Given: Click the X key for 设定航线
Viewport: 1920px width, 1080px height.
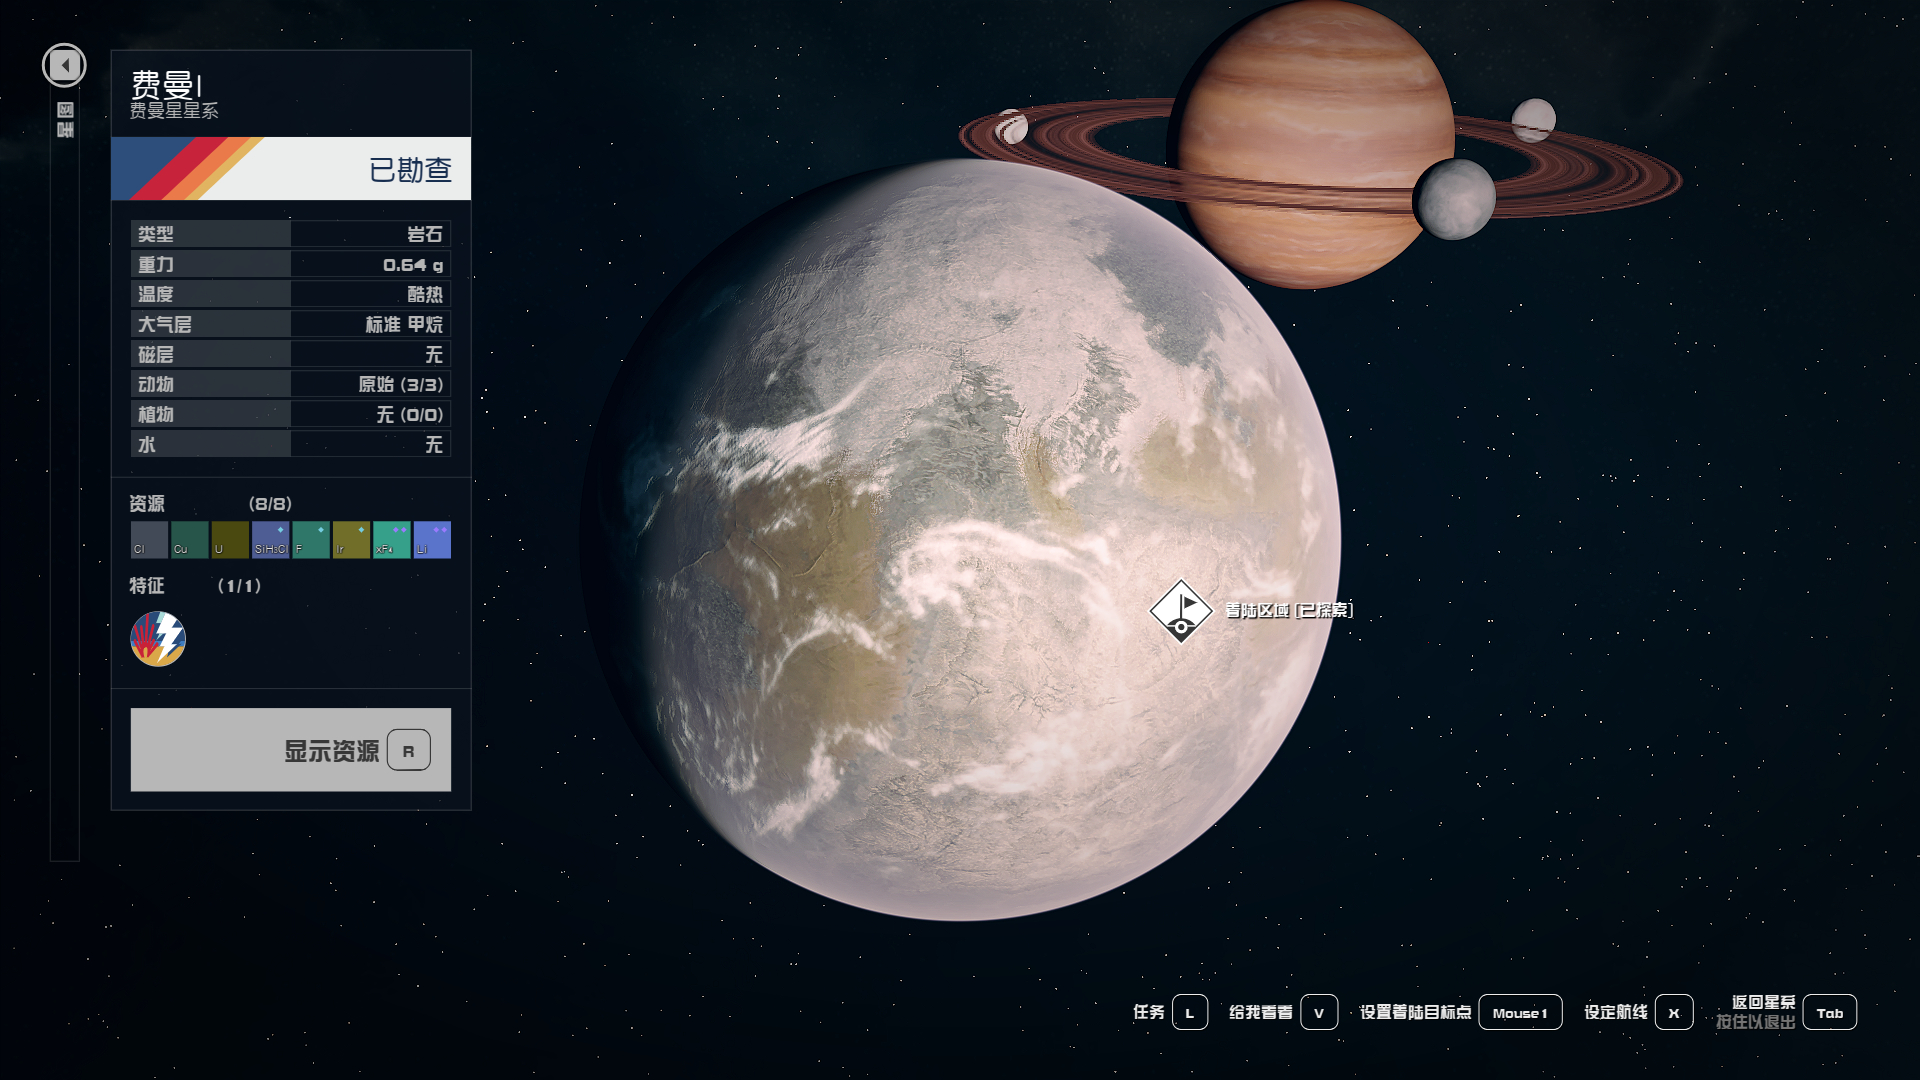Looking at the screenshot, I should [x=1674, y=1012].
